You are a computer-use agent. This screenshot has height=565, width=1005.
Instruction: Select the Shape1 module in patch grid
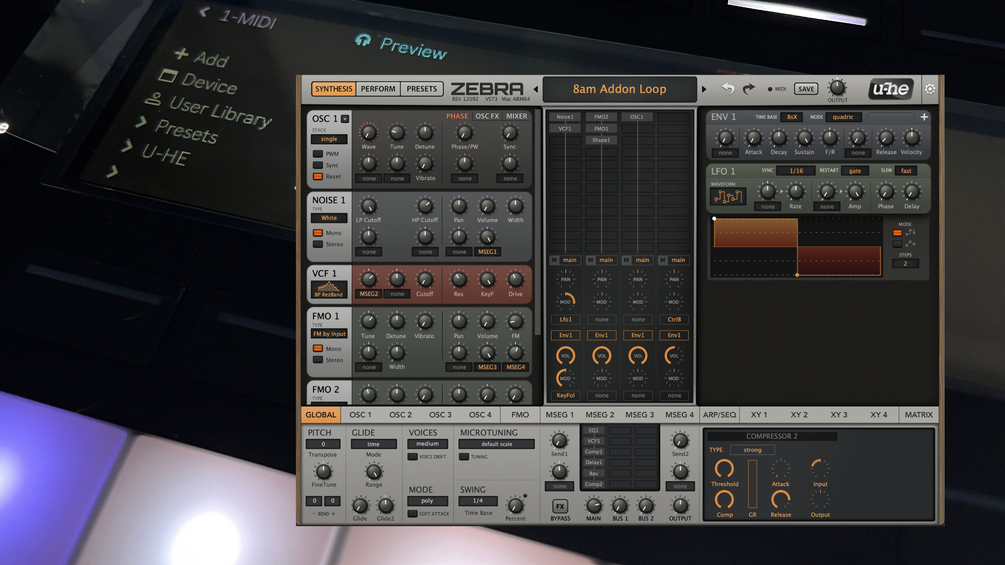(601, 140)
